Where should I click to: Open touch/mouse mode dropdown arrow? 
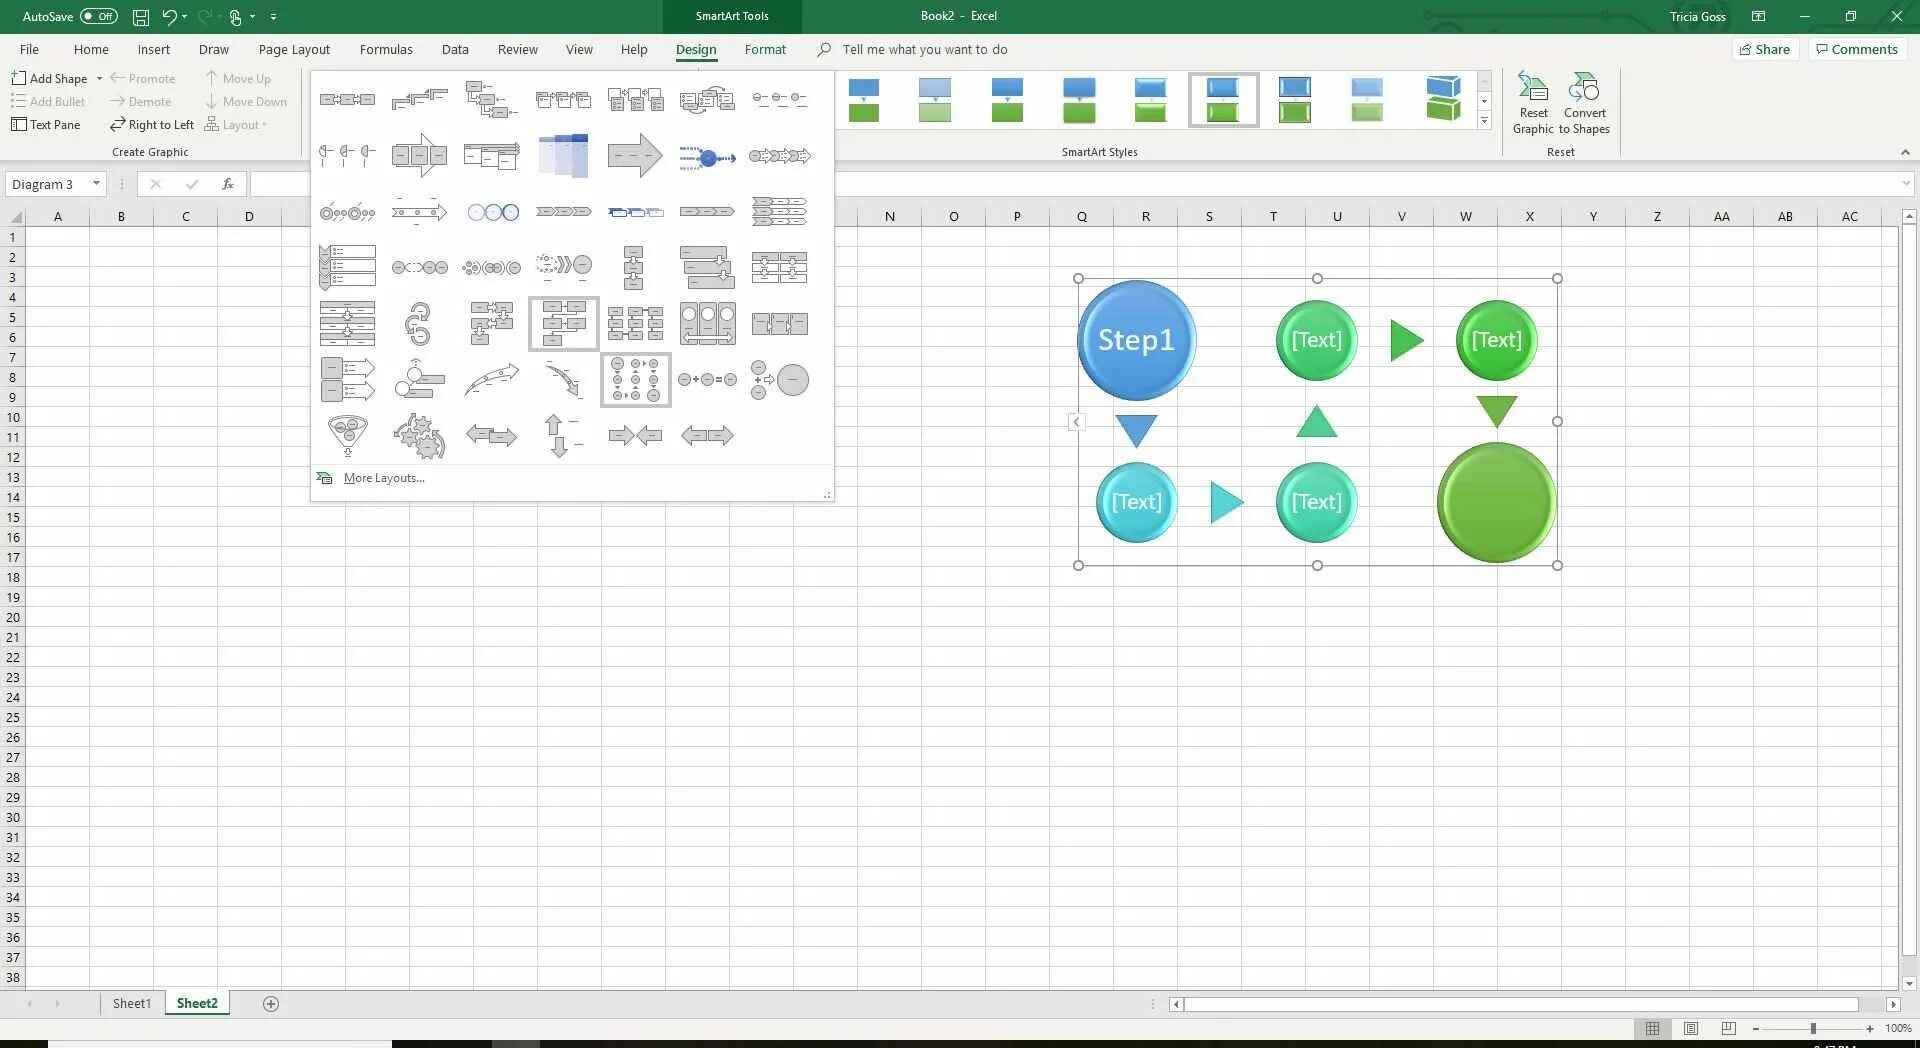[x=252, y=17]
